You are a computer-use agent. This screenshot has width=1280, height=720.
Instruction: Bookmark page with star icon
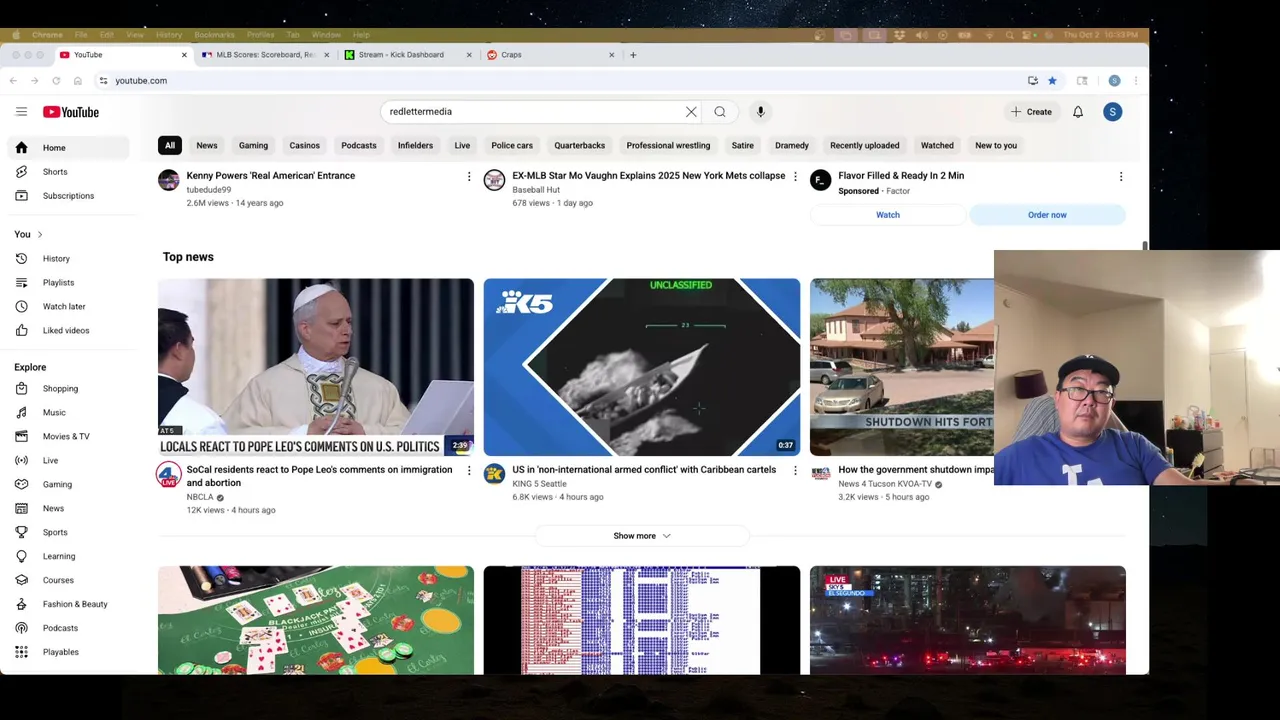point(1052,81)
